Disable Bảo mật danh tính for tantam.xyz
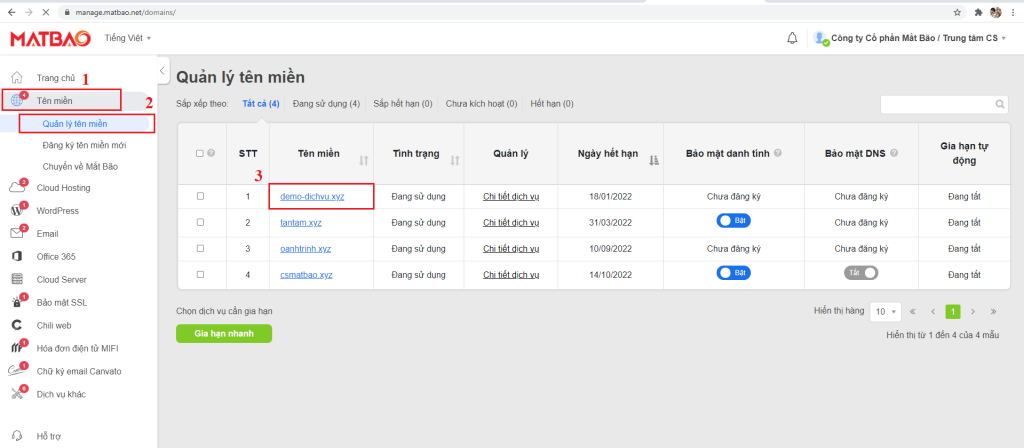Viewport: 1024px width, 448px height. pyautogui.click(x=733, y=221)
